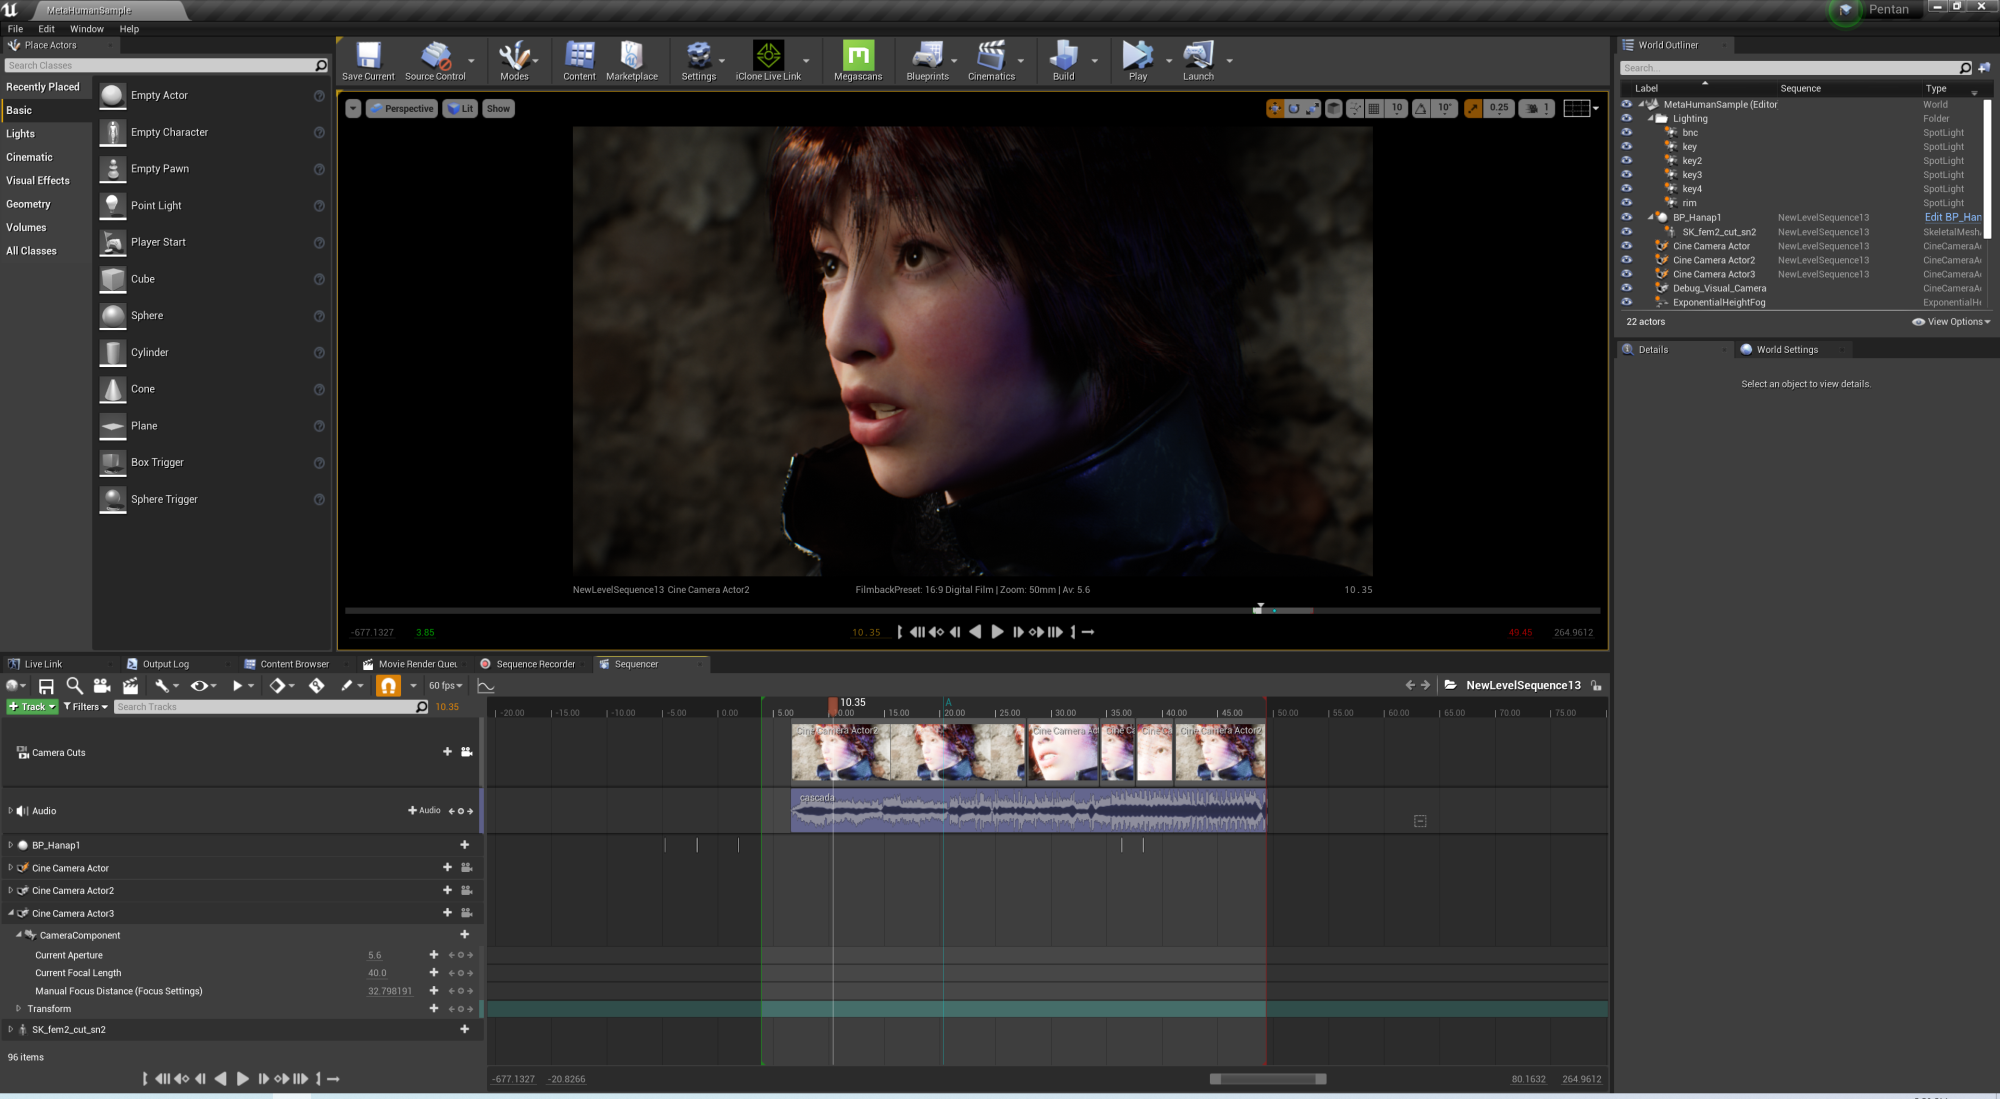Click the Sequencer create camera icon
Screen dimensions: 2000x1099
(x=102, y=686)
